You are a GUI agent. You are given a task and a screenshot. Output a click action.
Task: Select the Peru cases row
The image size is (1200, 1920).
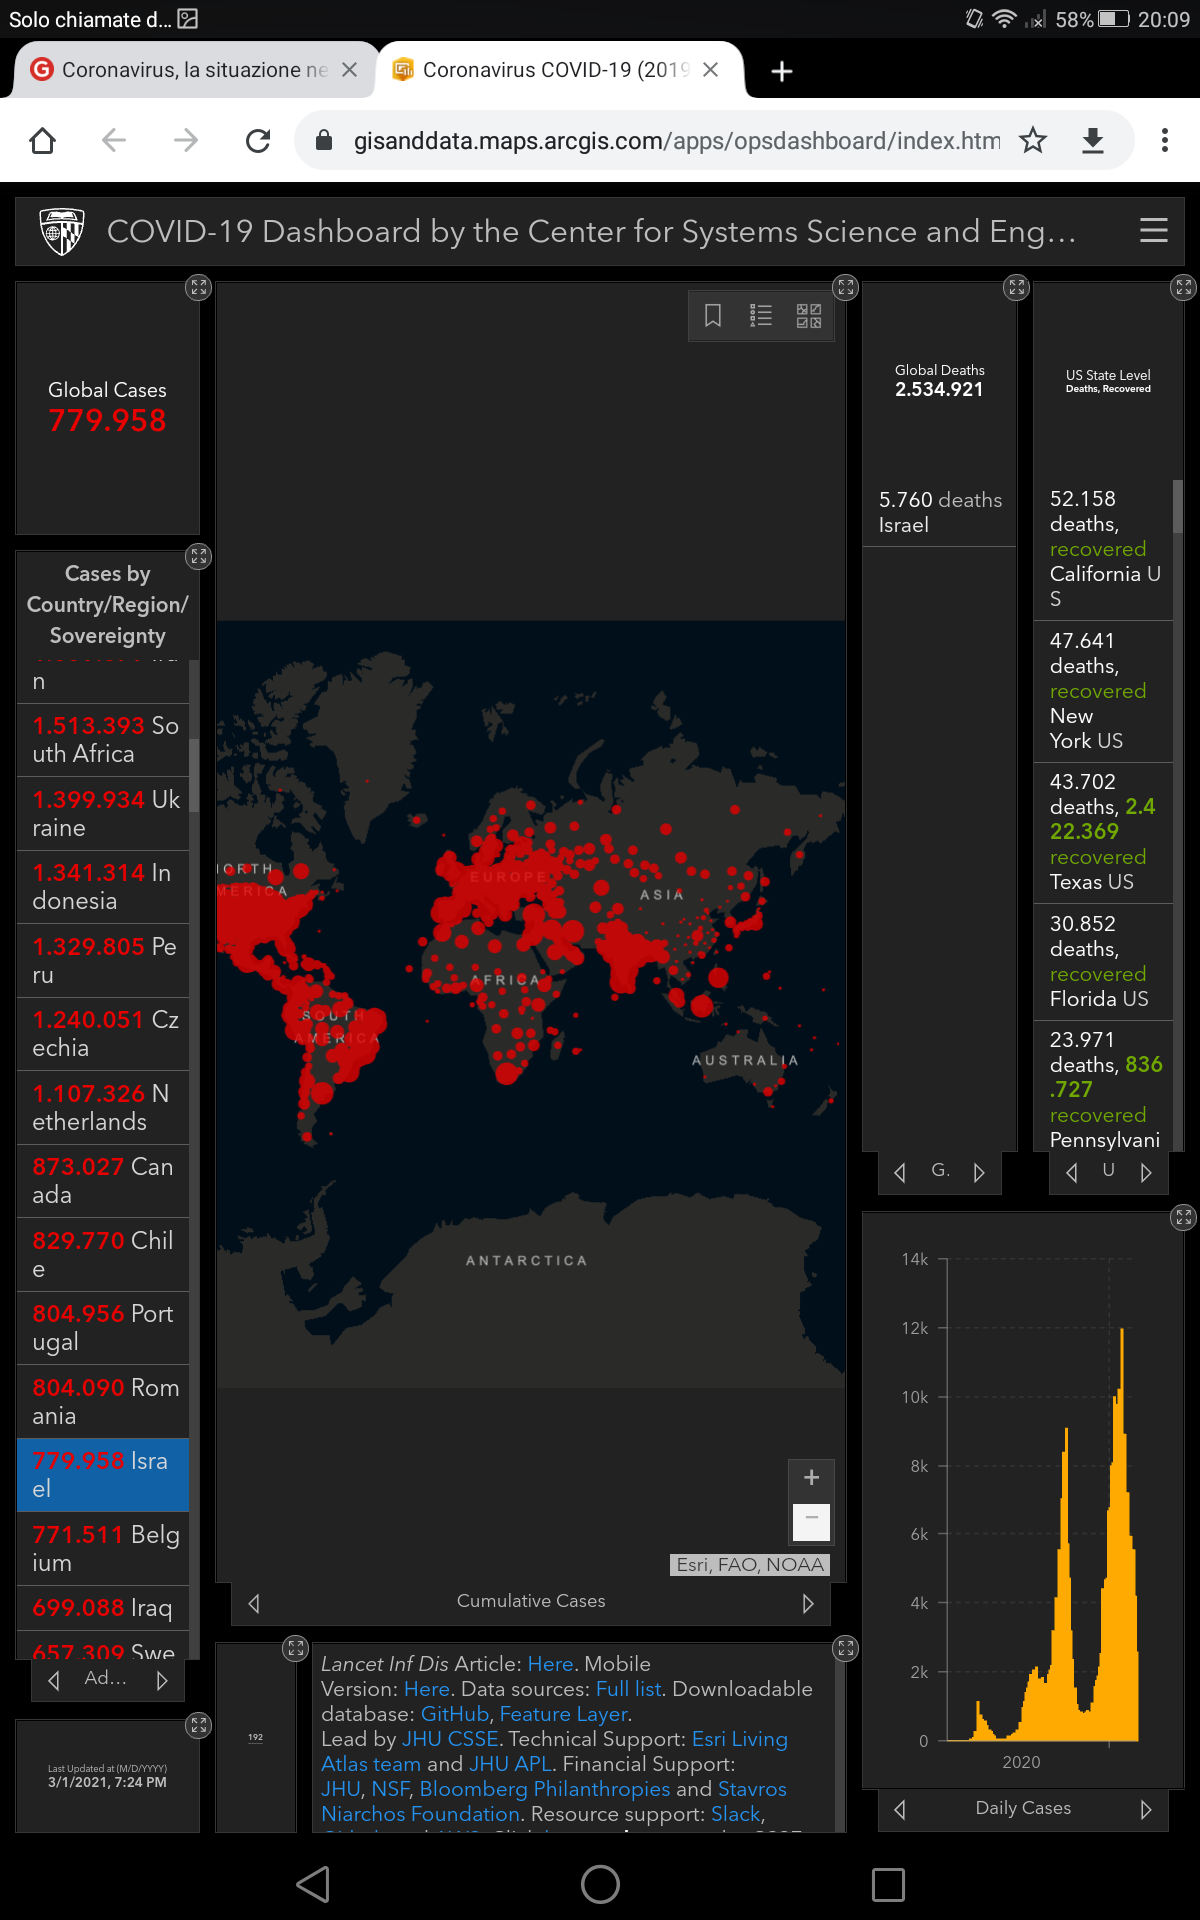pyautogui.click(x=103, y=960)
